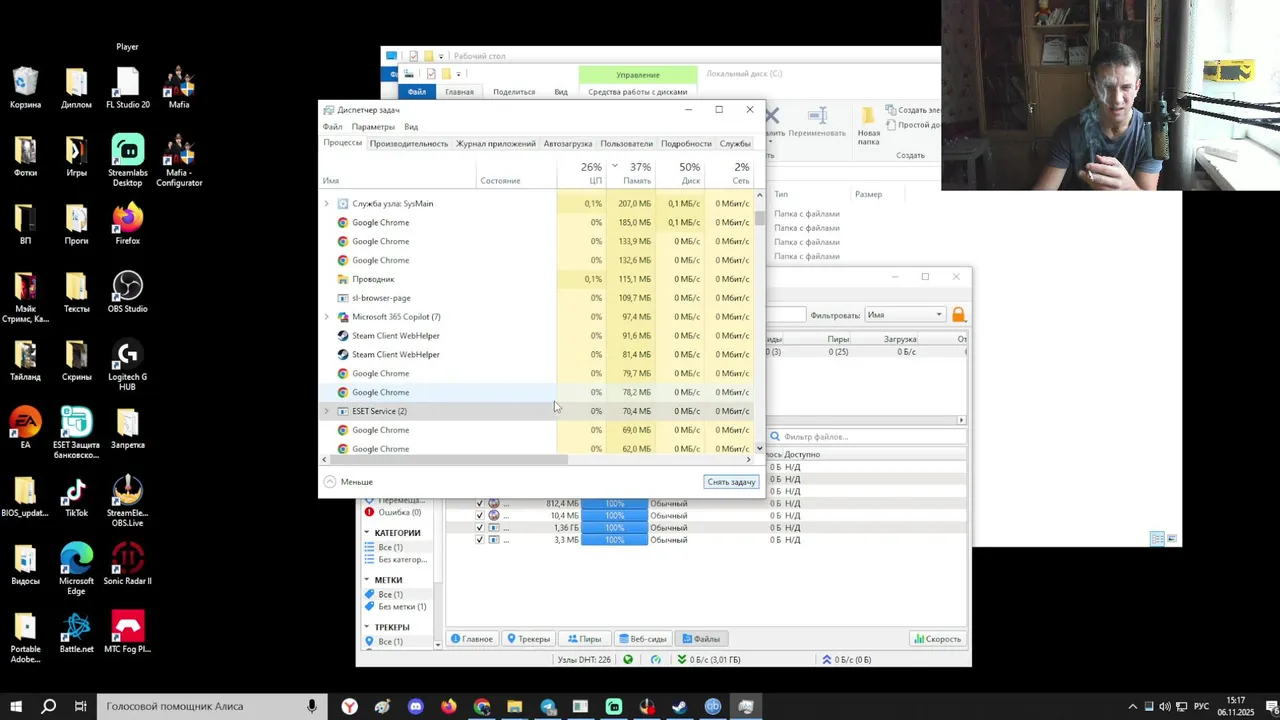Image resolution: width=1280 pixels, height=720 pixels.
Task: Select the Проводник process row
Action: (538, 279)
